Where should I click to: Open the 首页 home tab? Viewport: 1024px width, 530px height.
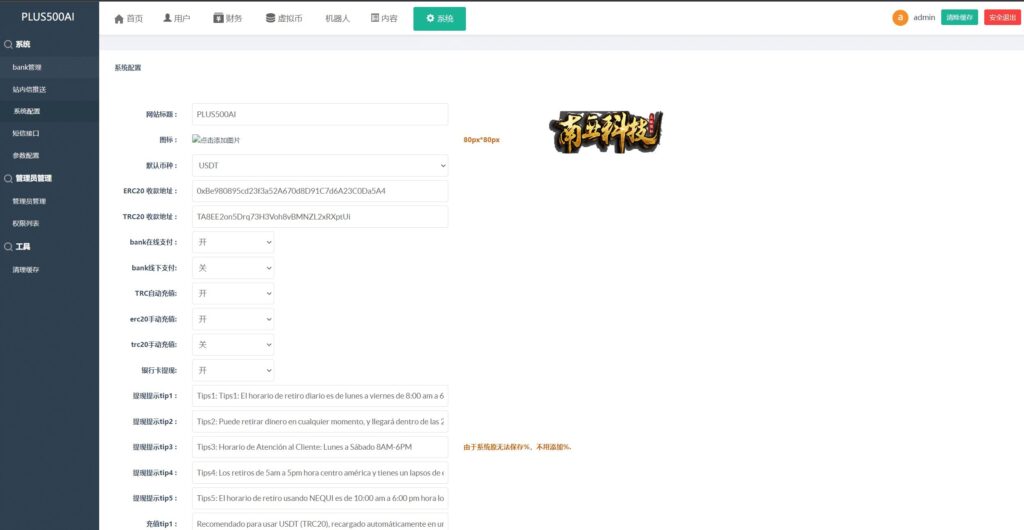coord(129,18)
